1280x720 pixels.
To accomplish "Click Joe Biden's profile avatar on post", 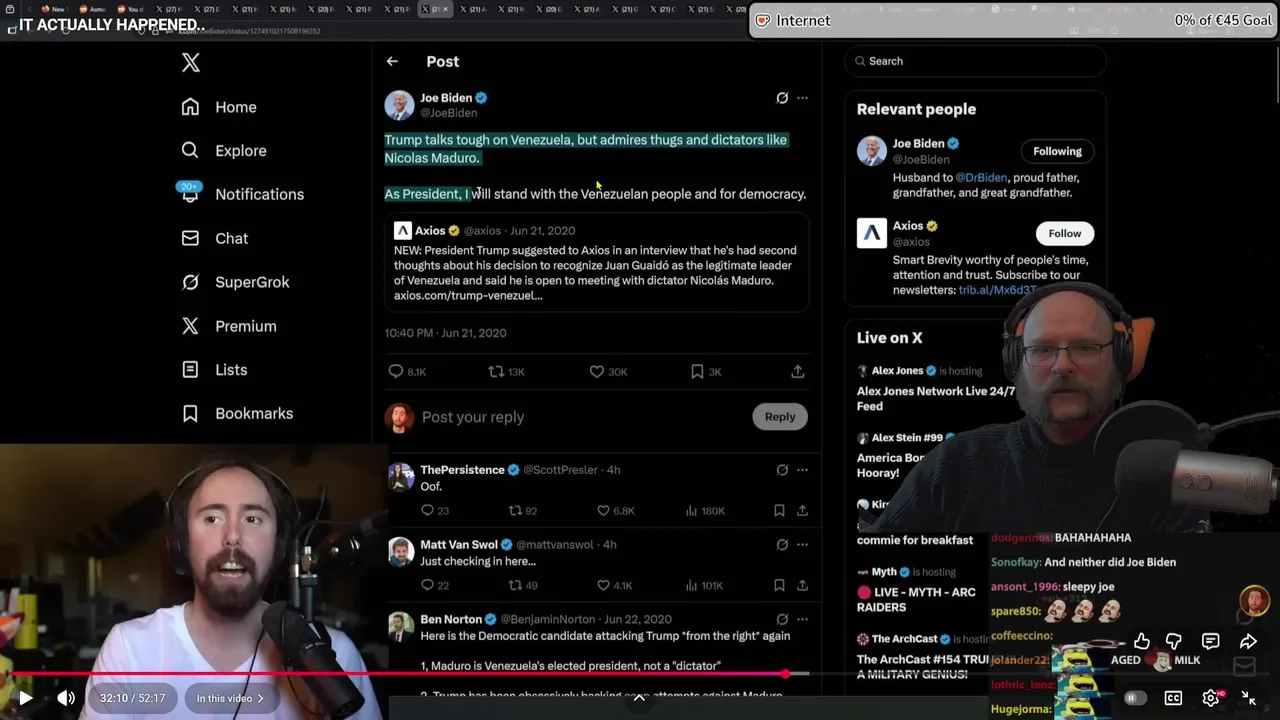I will tap(399, 105).
